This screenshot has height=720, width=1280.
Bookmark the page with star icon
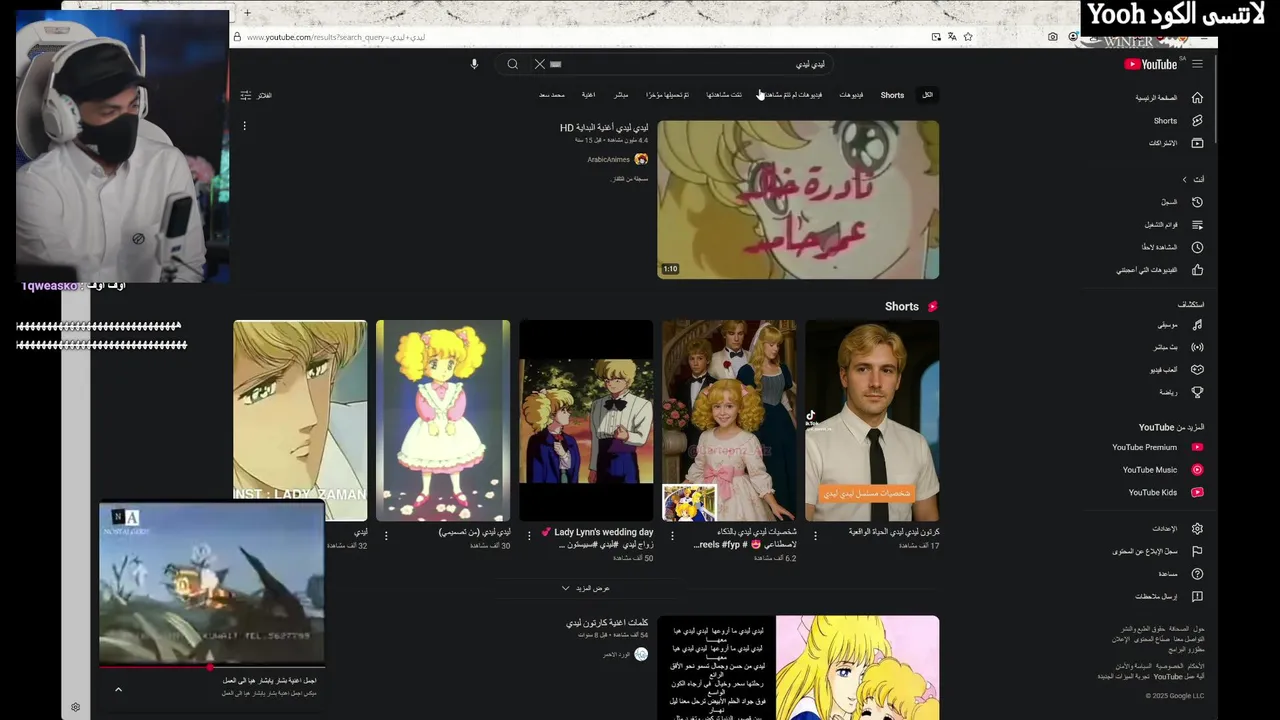(x=968, y=37)
